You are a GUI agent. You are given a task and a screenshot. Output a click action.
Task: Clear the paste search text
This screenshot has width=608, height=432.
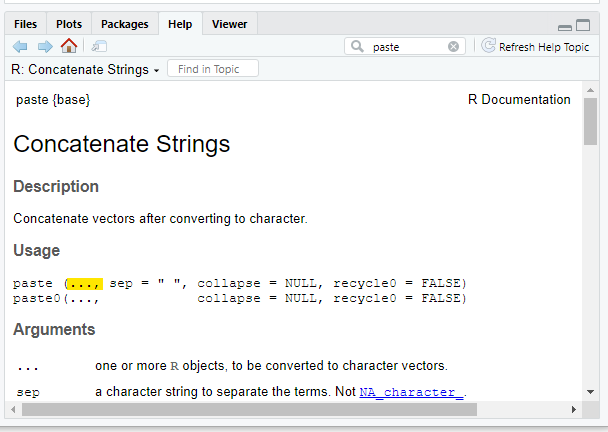click(453, 47)
